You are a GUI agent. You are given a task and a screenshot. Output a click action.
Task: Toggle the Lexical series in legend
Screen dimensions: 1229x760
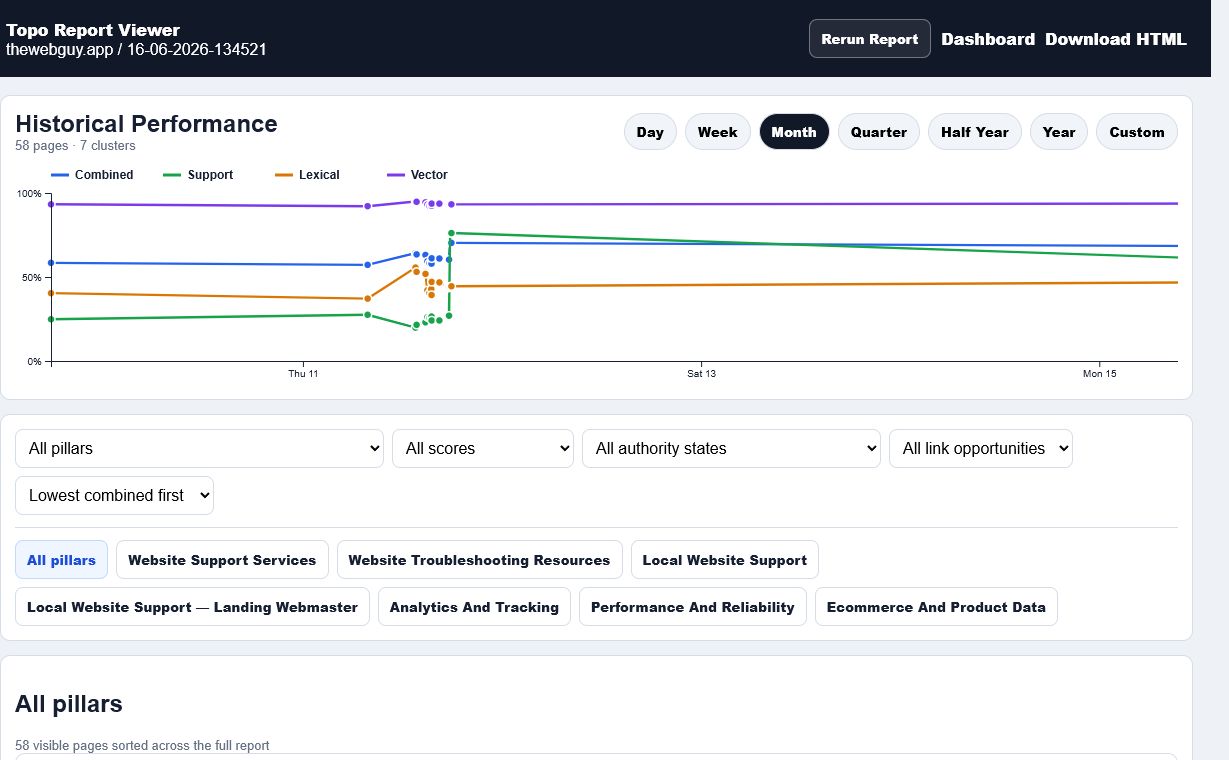(307, 175)
